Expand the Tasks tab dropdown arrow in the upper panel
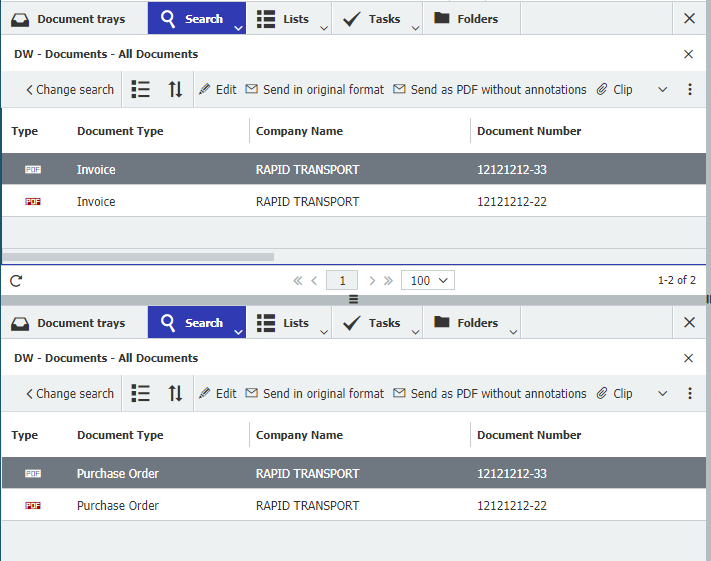 pos(415,27)
